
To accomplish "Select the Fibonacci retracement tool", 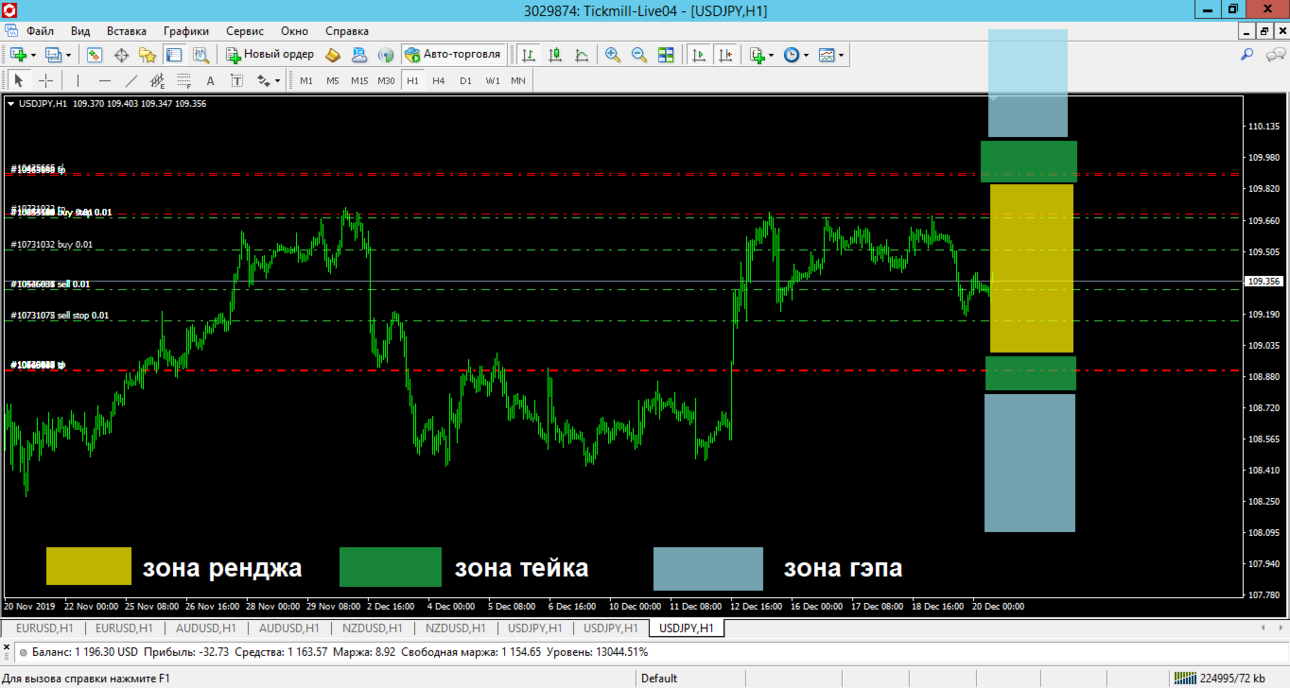I will click(184, 81).
